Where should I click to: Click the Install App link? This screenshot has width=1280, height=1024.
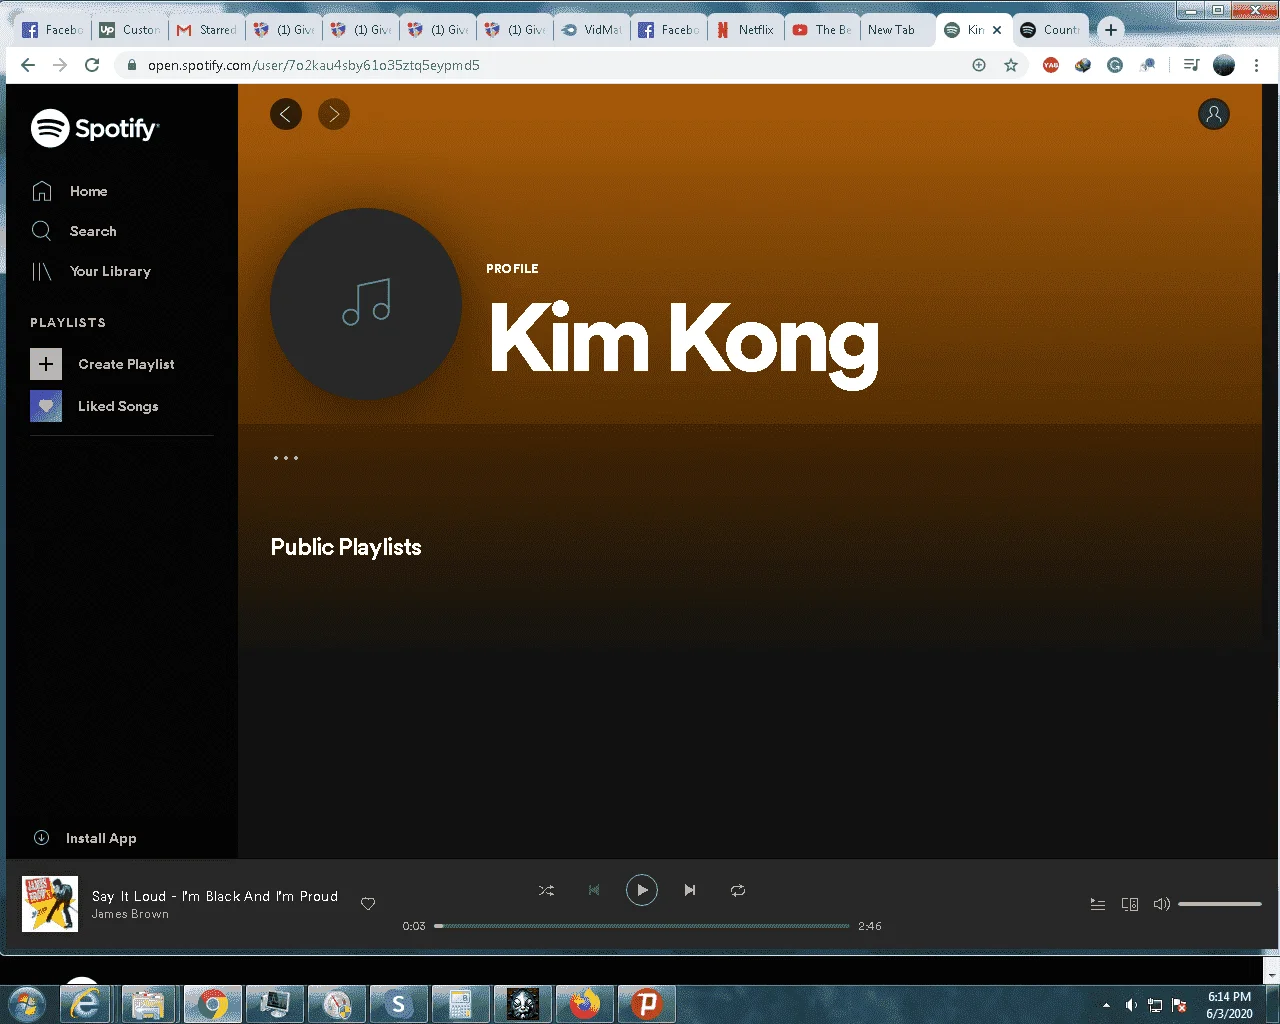pyautogui.click(x=85, y=838)
